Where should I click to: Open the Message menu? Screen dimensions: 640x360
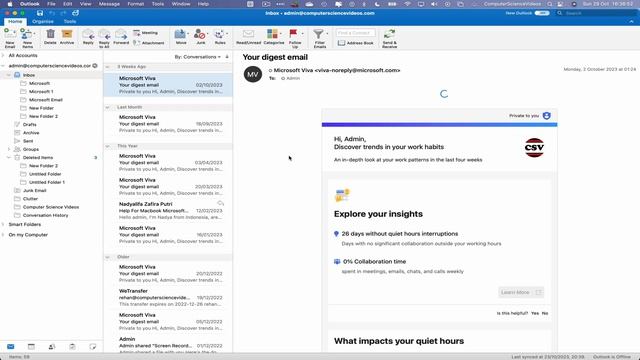pos(109,4)
